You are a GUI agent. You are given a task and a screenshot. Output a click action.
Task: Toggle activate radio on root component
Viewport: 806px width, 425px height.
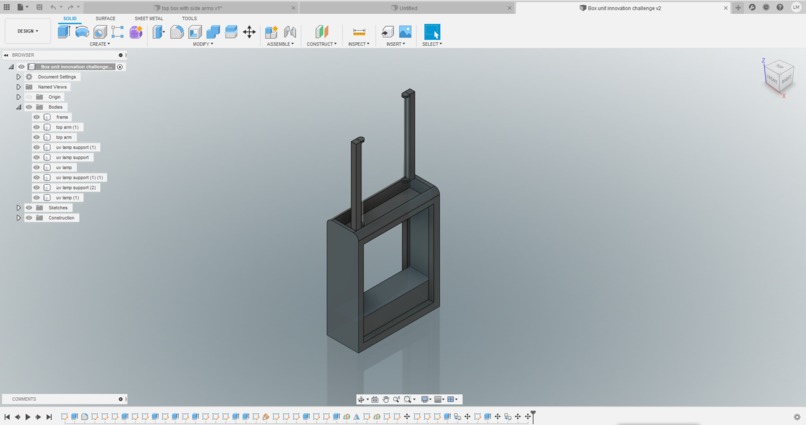coord(120,67)
